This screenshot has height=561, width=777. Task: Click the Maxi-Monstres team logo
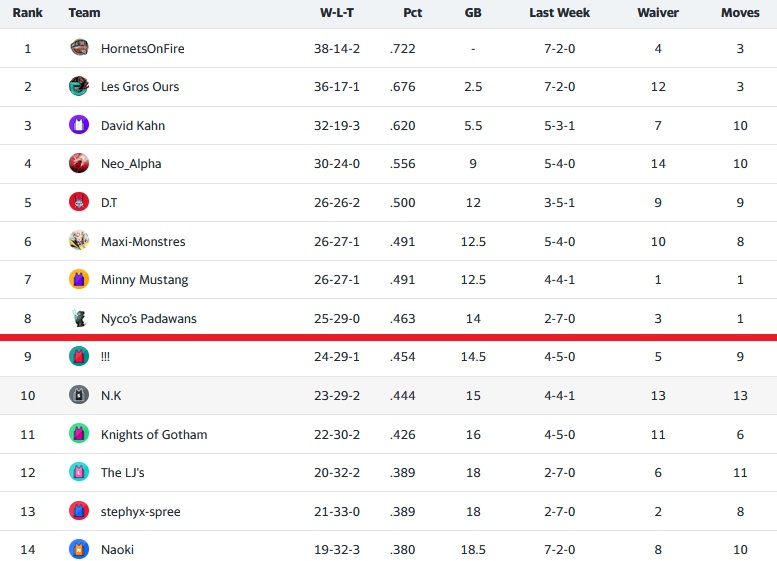[79, 241]
